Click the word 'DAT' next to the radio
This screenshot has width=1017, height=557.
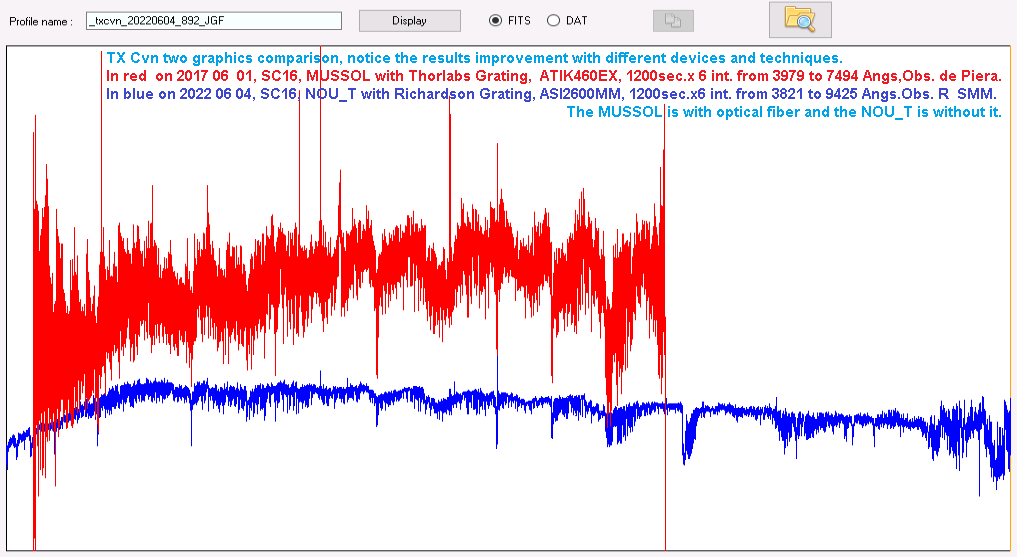577,21
